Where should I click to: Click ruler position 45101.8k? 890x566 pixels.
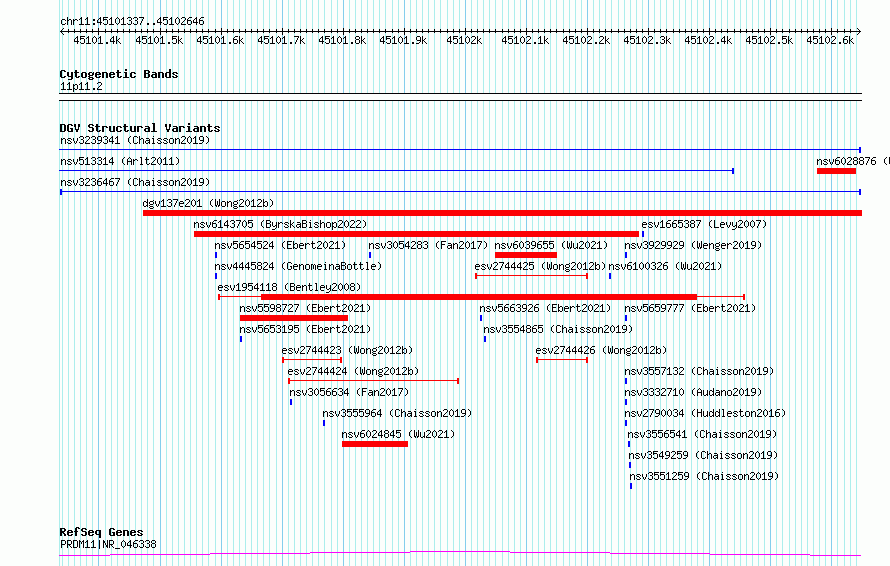(x=342, y=40)
